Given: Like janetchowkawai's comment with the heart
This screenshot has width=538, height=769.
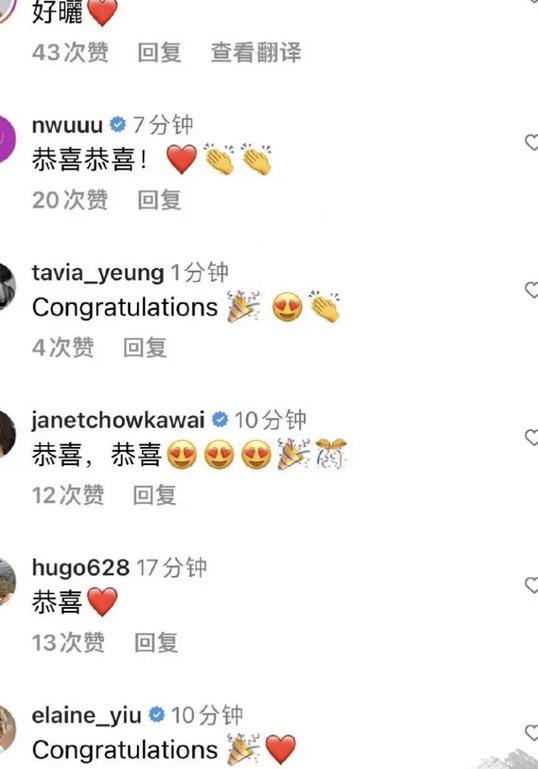Looking at the screenshot, I should point(532,437).
